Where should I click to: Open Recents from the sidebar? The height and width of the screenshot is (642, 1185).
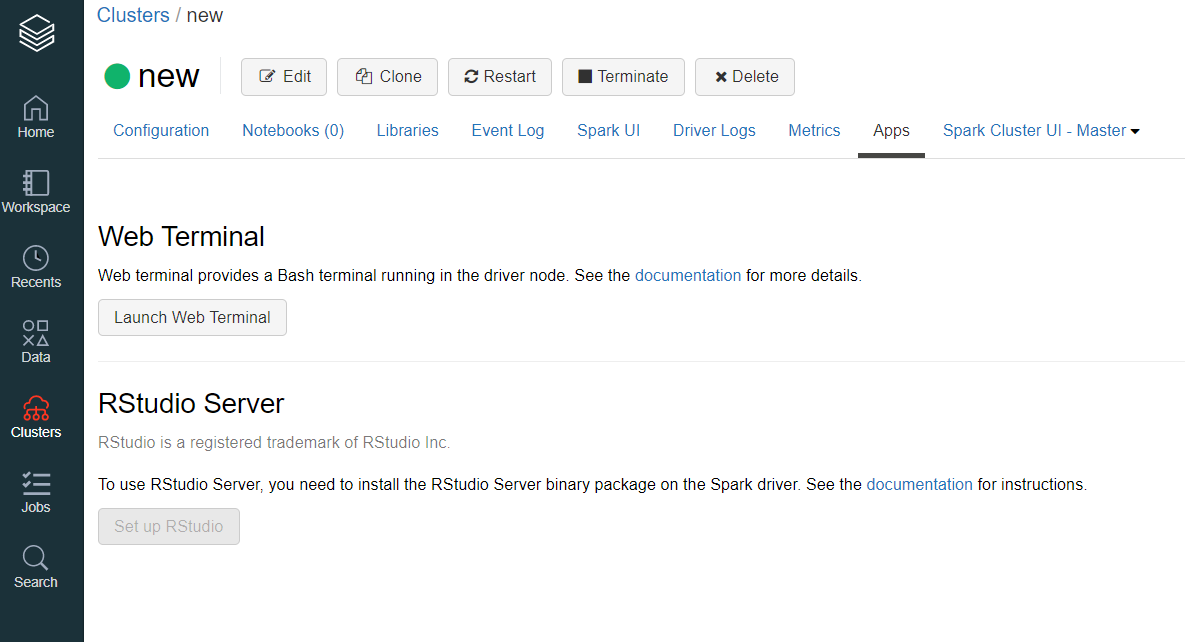point(36,267)
